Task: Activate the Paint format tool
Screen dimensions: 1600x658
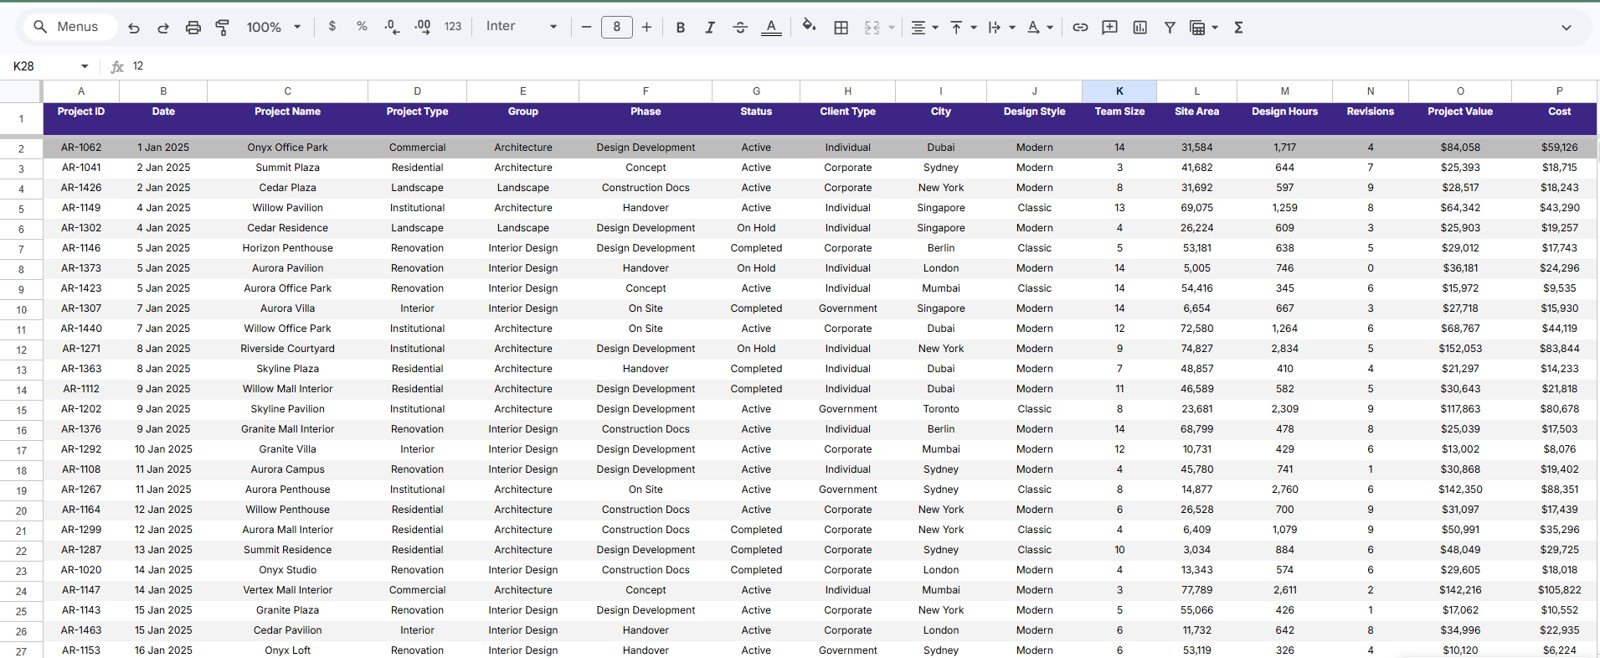Action: click(222, 28)
